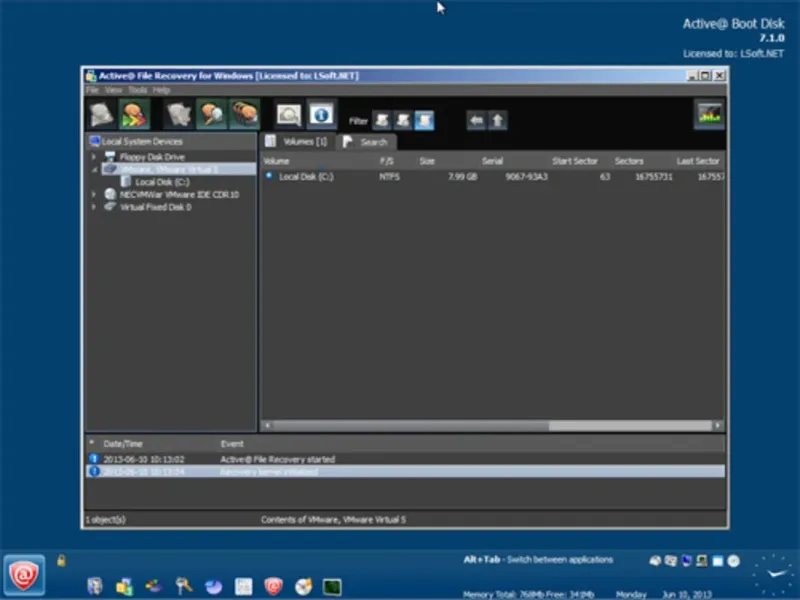Open the Tools menu

click(138, 90)
